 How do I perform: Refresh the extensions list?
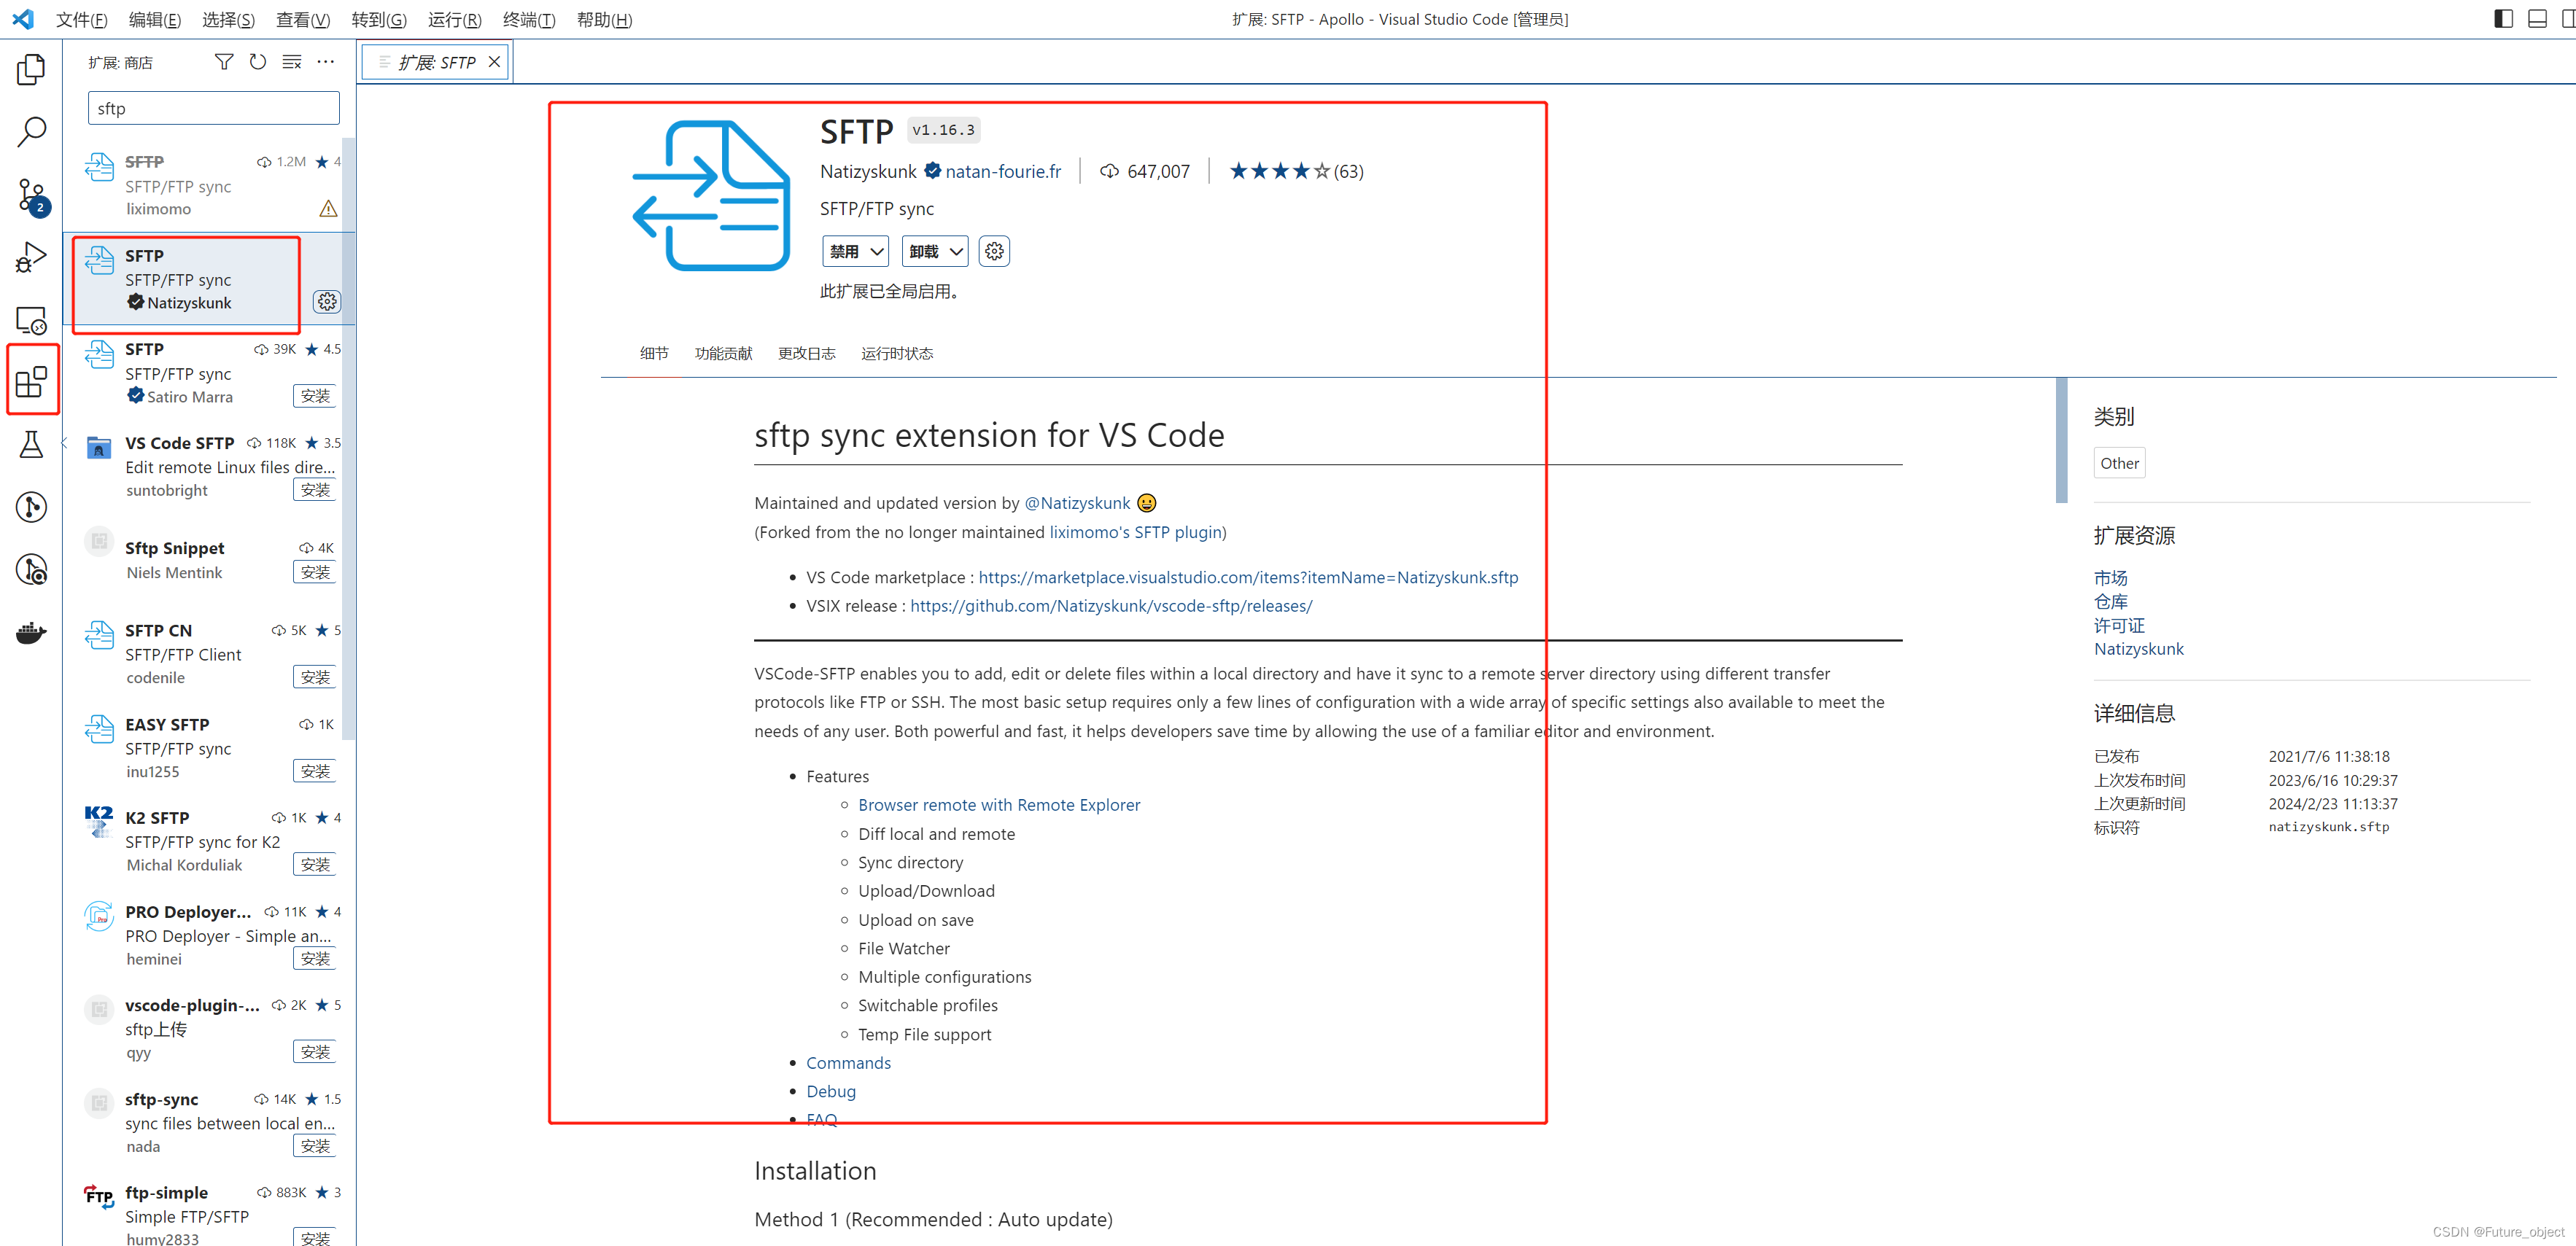(258, 61)
